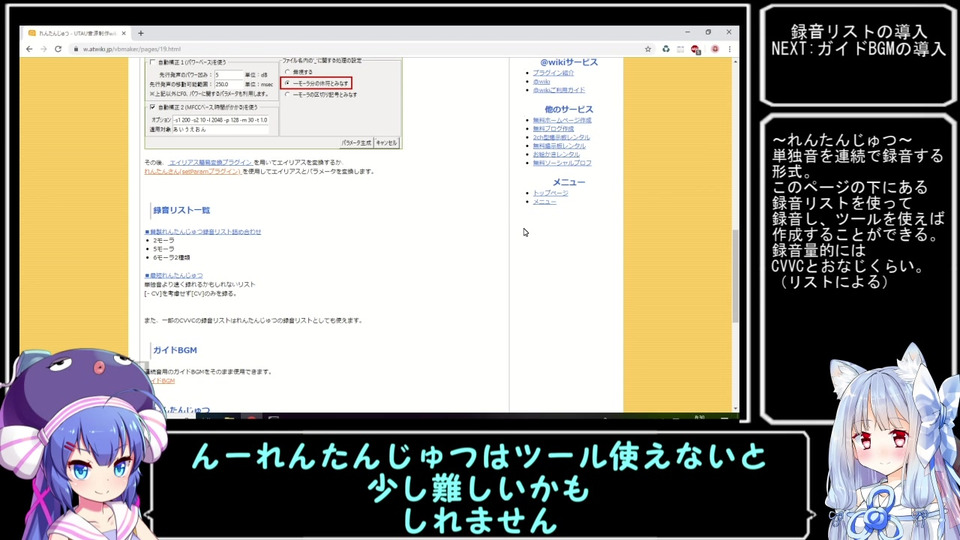This screenshot has width=960, height=540.
Task: Click the キャンセル button
Action: point(386,143)
